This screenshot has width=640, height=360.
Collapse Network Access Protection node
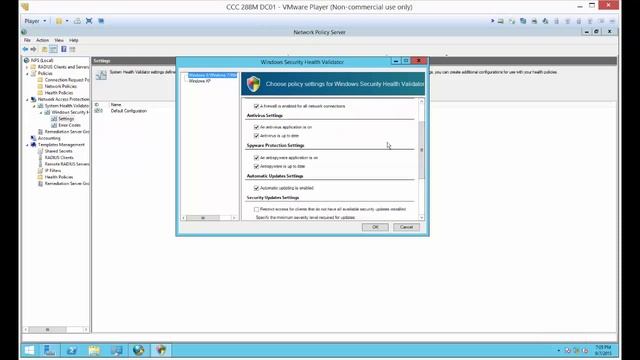point(27,99)
